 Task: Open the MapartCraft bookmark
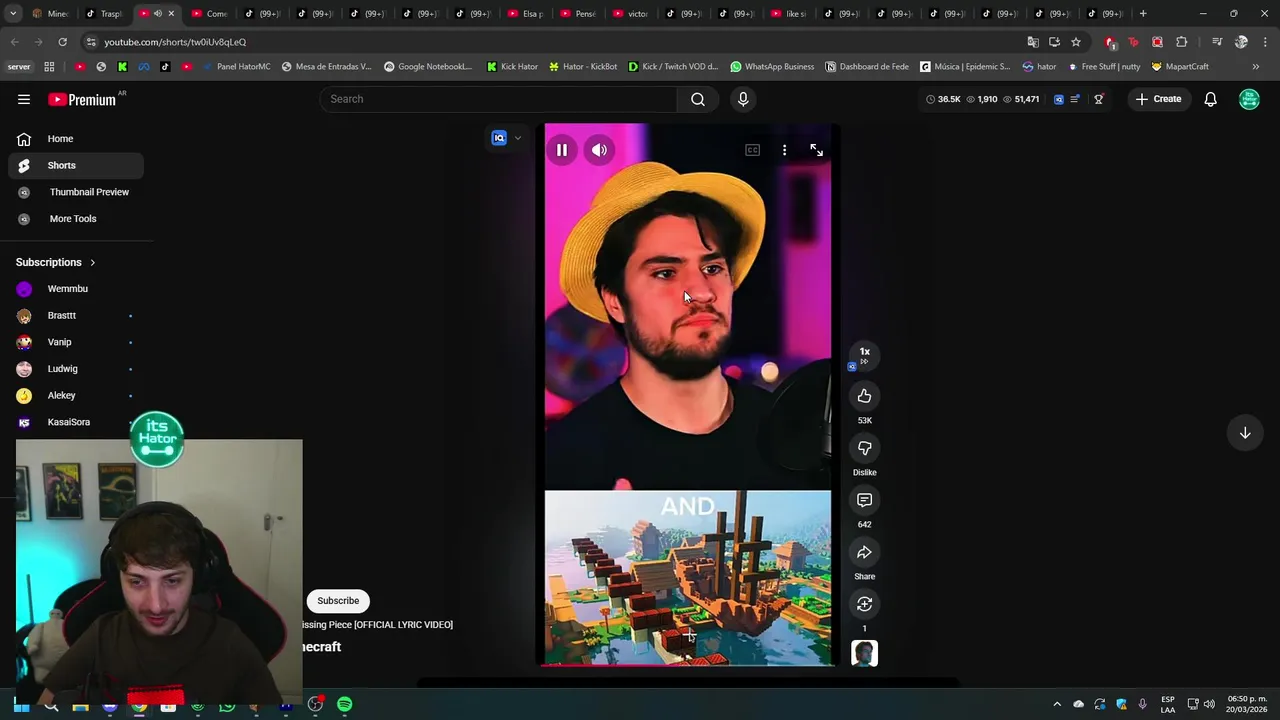click(1180, 67)
